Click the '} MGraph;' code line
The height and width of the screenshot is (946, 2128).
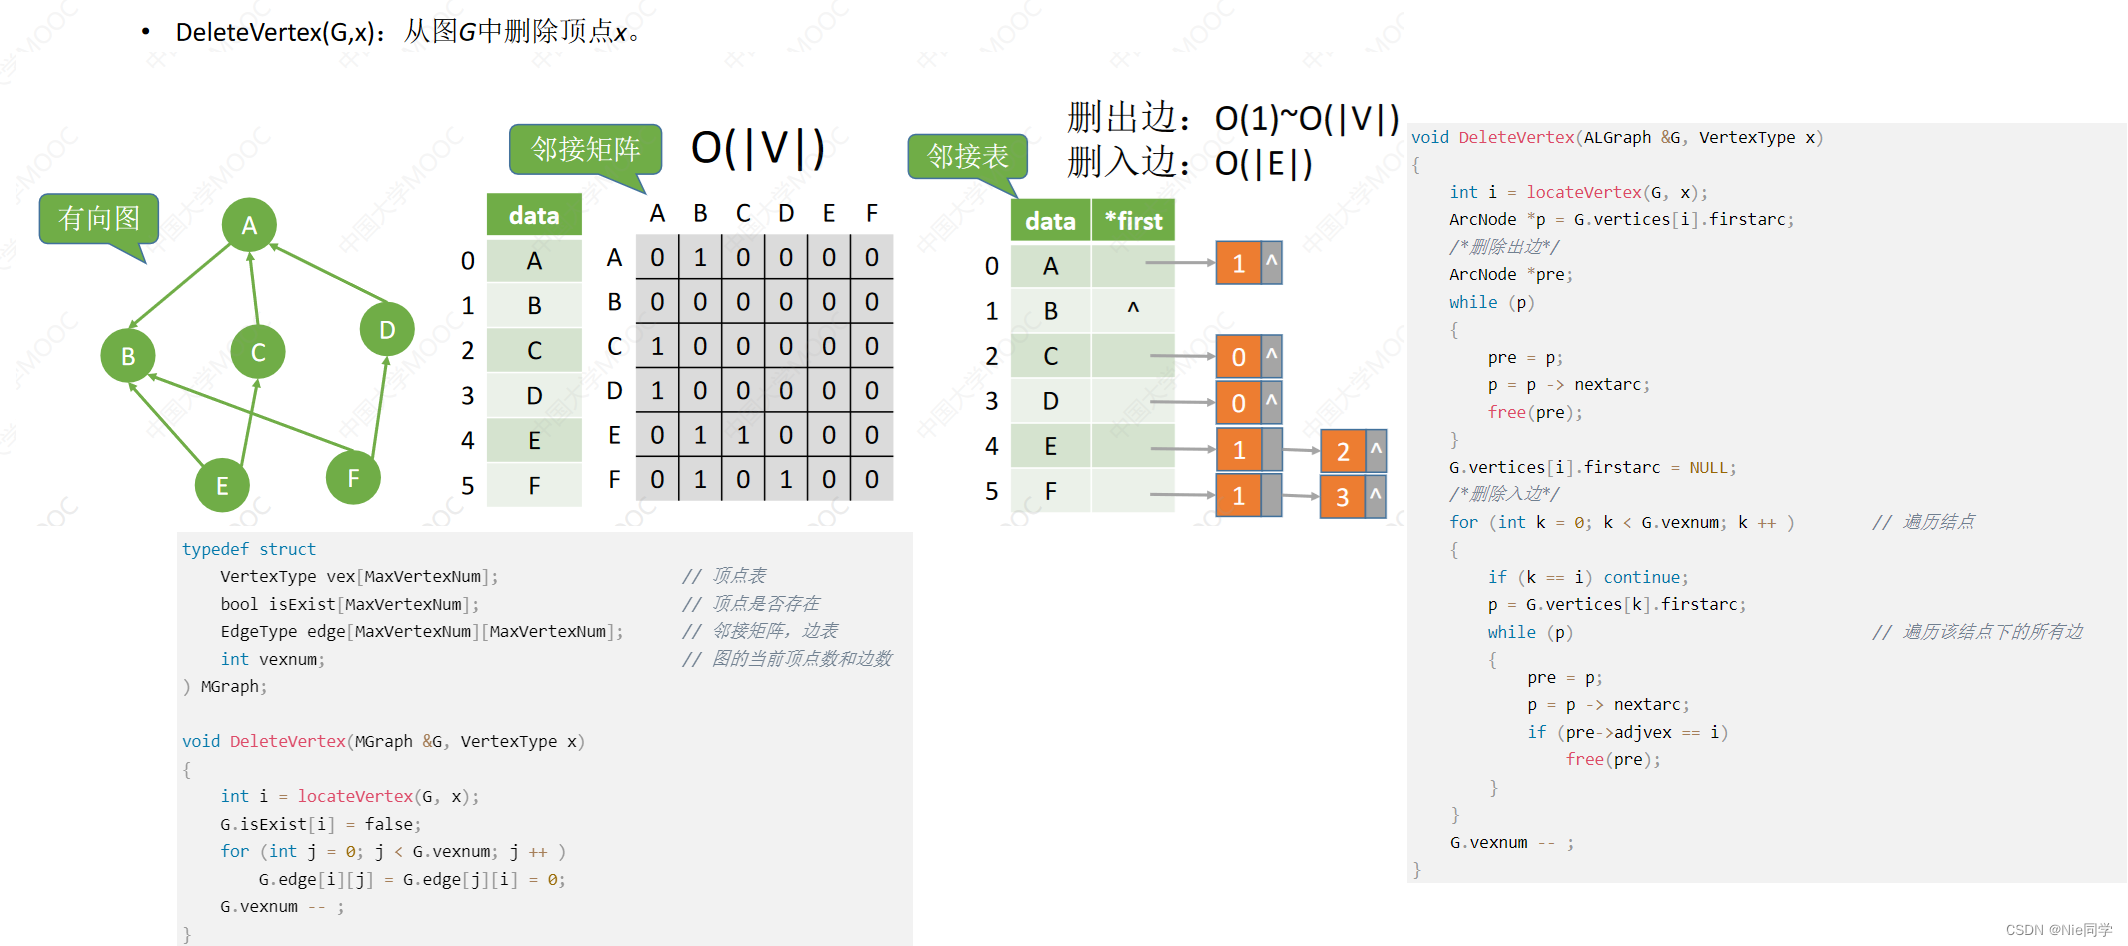point(225,687)
